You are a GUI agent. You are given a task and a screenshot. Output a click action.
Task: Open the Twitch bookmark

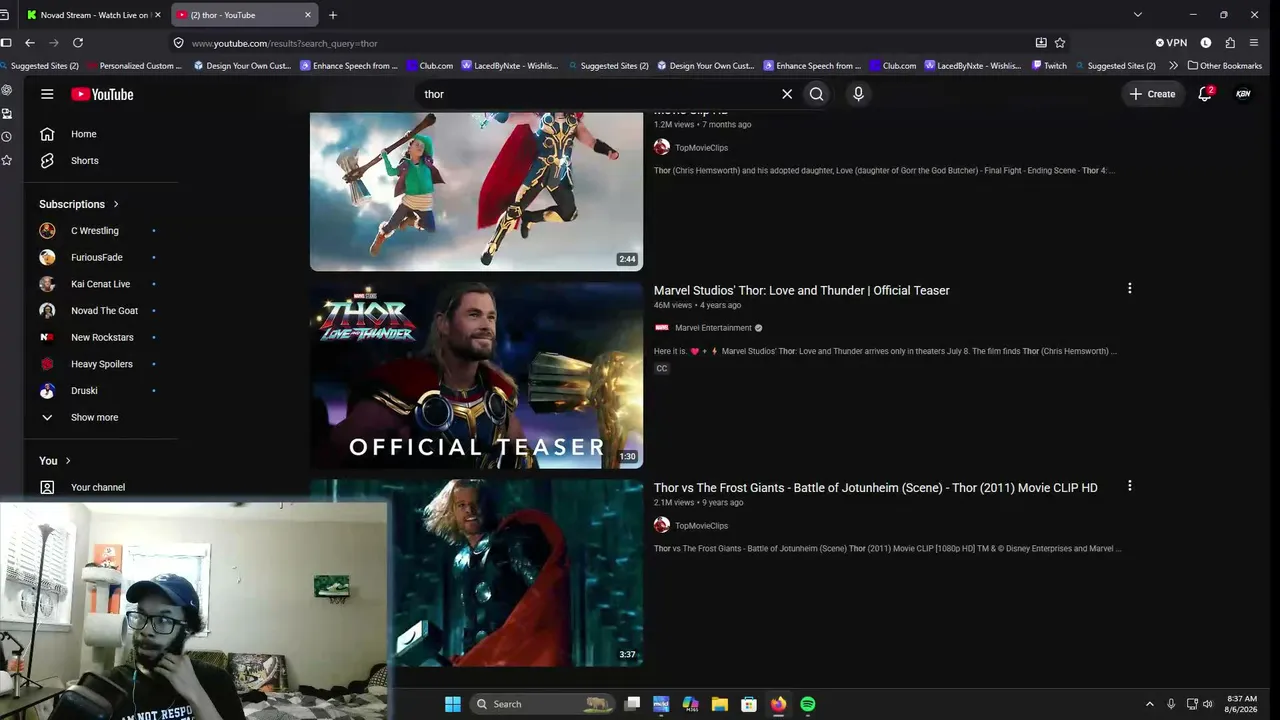[x=1049, y=66]
